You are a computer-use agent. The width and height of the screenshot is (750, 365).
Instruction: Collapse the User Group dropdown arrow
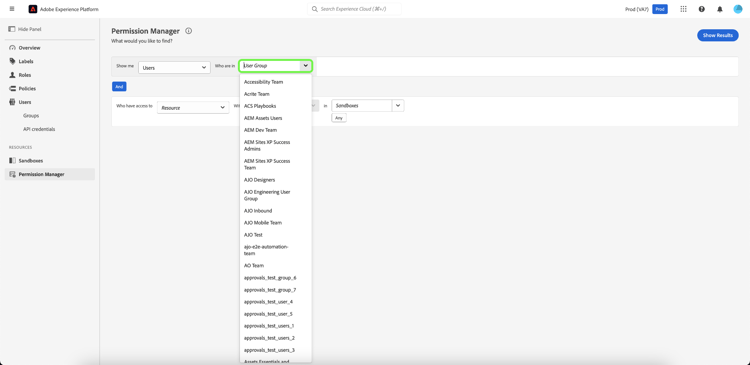point(305,66)
